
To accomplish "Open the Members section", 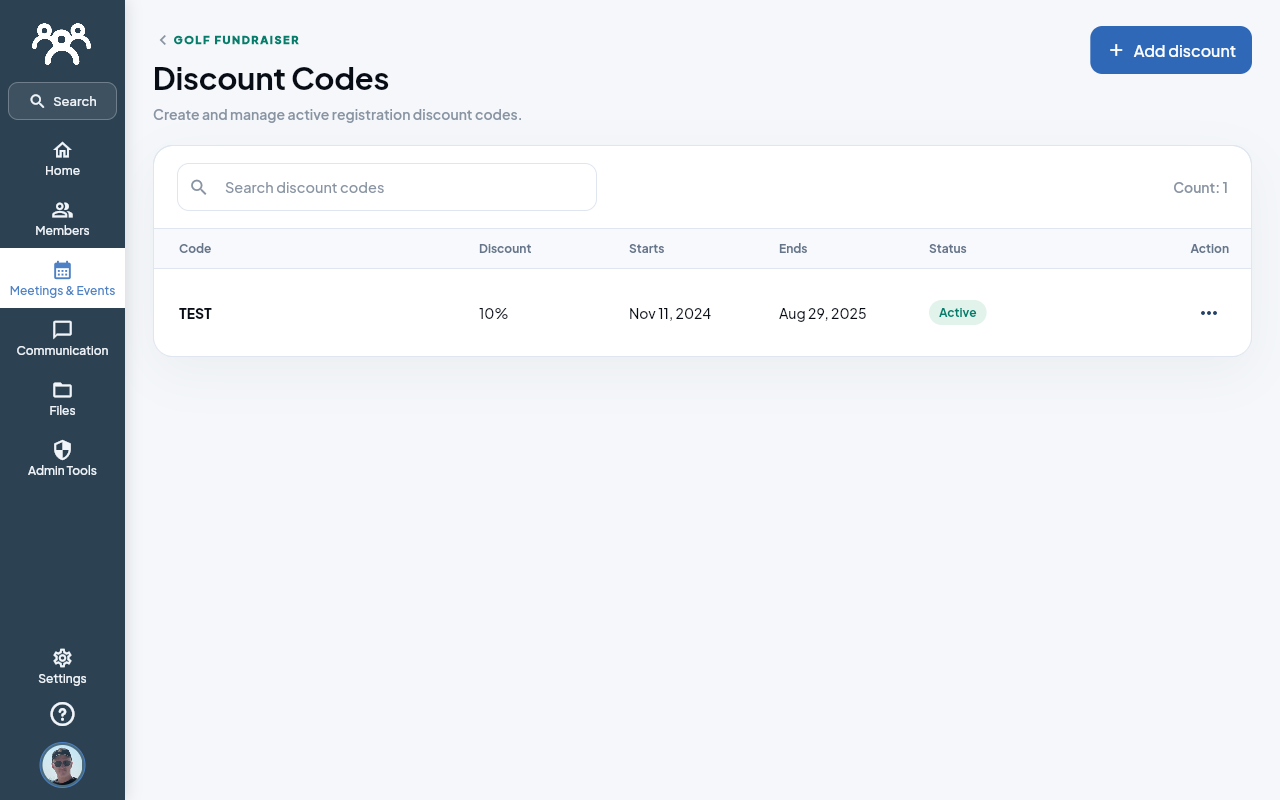I will coord(62,218).
